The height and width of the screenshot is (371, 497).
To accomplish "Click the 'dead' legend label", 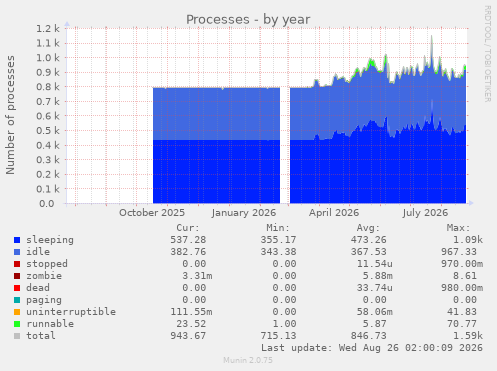I will [38, 288].
